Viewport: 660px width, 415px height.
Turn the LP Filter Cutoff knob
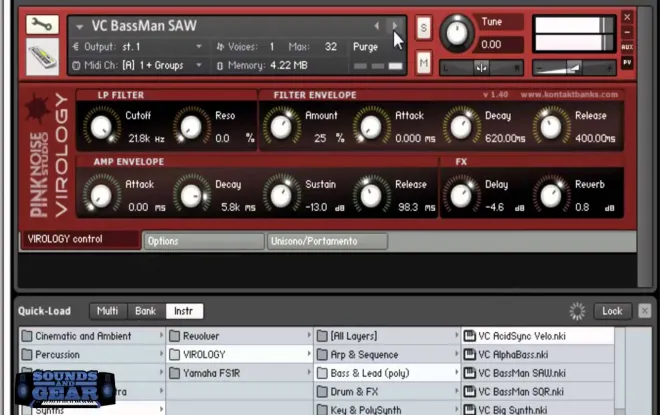101,127
